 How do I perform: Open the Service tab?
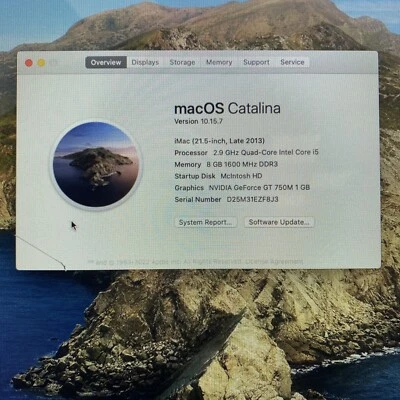click(292, 62)
